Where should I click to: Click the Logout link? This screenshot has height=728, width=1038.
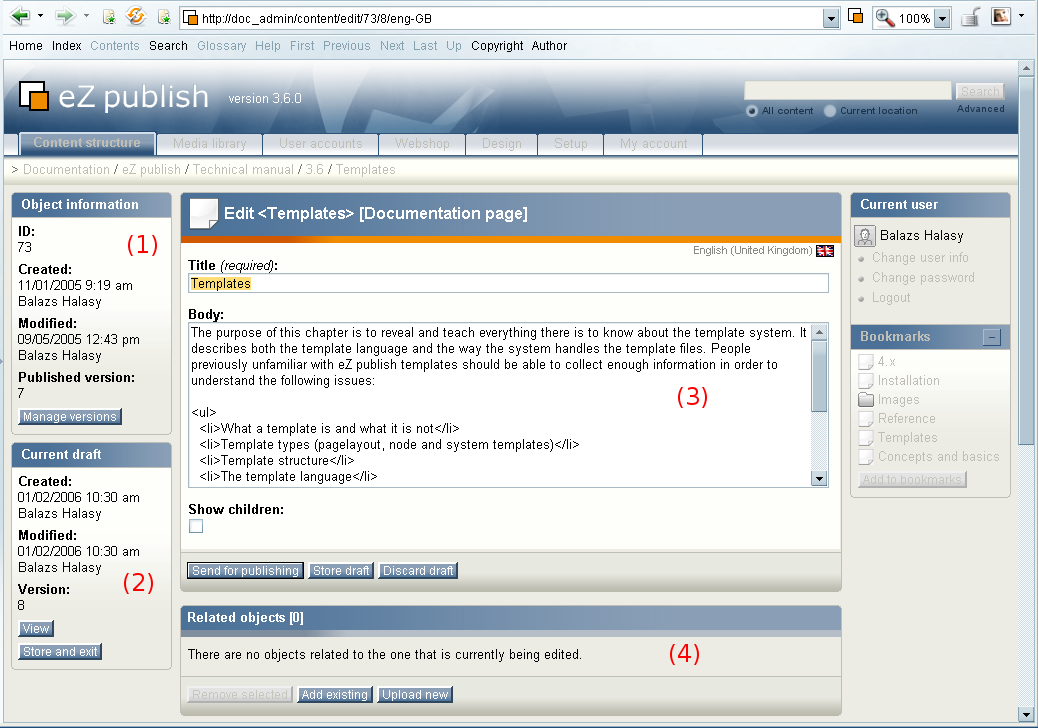tap(891, 298)
